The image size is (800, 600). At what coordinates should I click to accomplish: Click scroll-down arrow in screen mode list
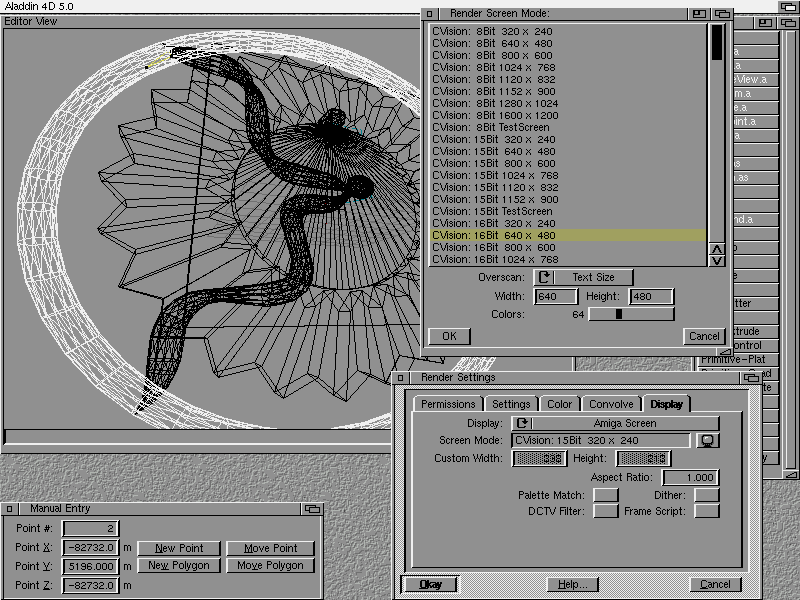point(716,261)
